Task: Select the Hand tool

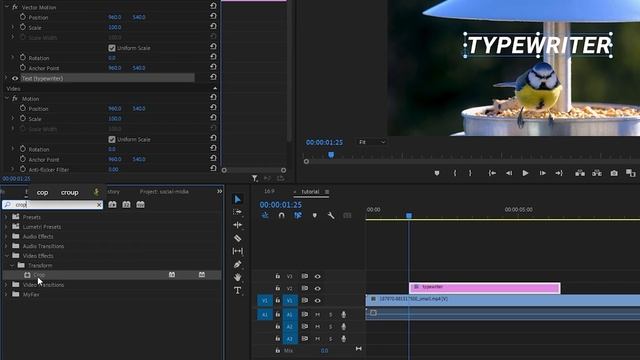Action: [x=238, y=277]
